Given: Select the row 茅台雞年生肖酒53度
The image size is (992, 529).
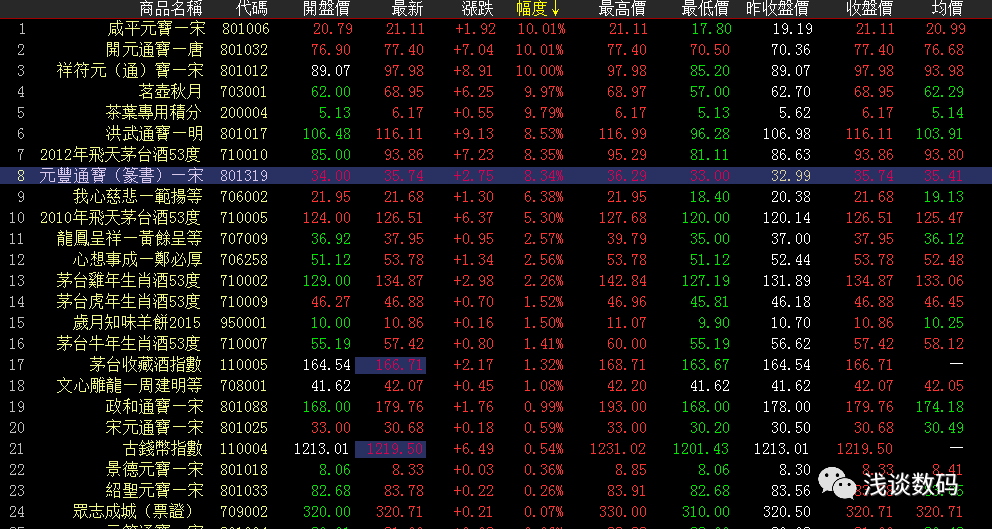Looking at the screenshot, I should [496, 280].
